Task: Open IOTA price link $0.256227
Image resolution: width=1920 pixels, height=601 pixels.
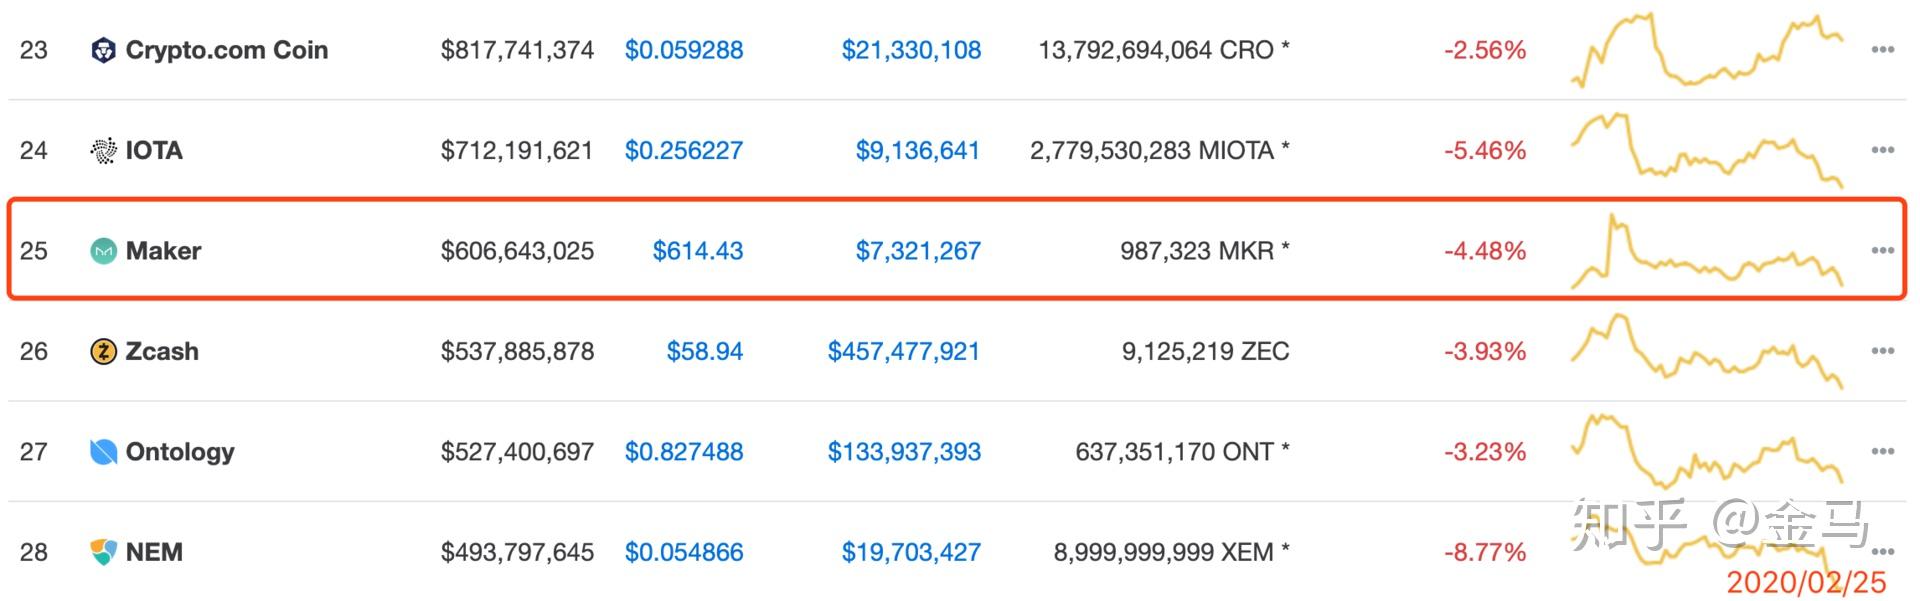Action: [x=684, y=151]
